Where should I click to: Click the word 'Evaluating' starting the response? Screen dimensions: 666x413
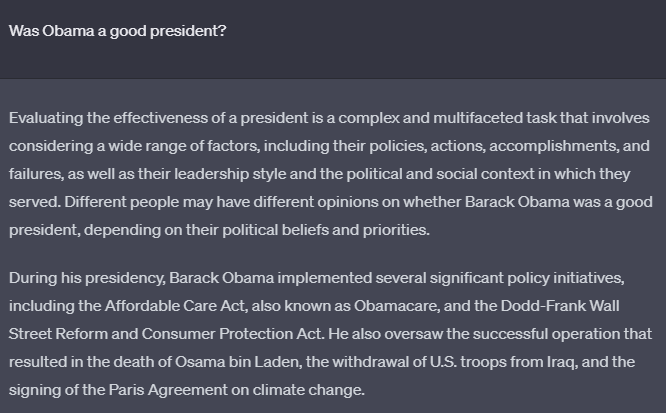click(46, 118)
